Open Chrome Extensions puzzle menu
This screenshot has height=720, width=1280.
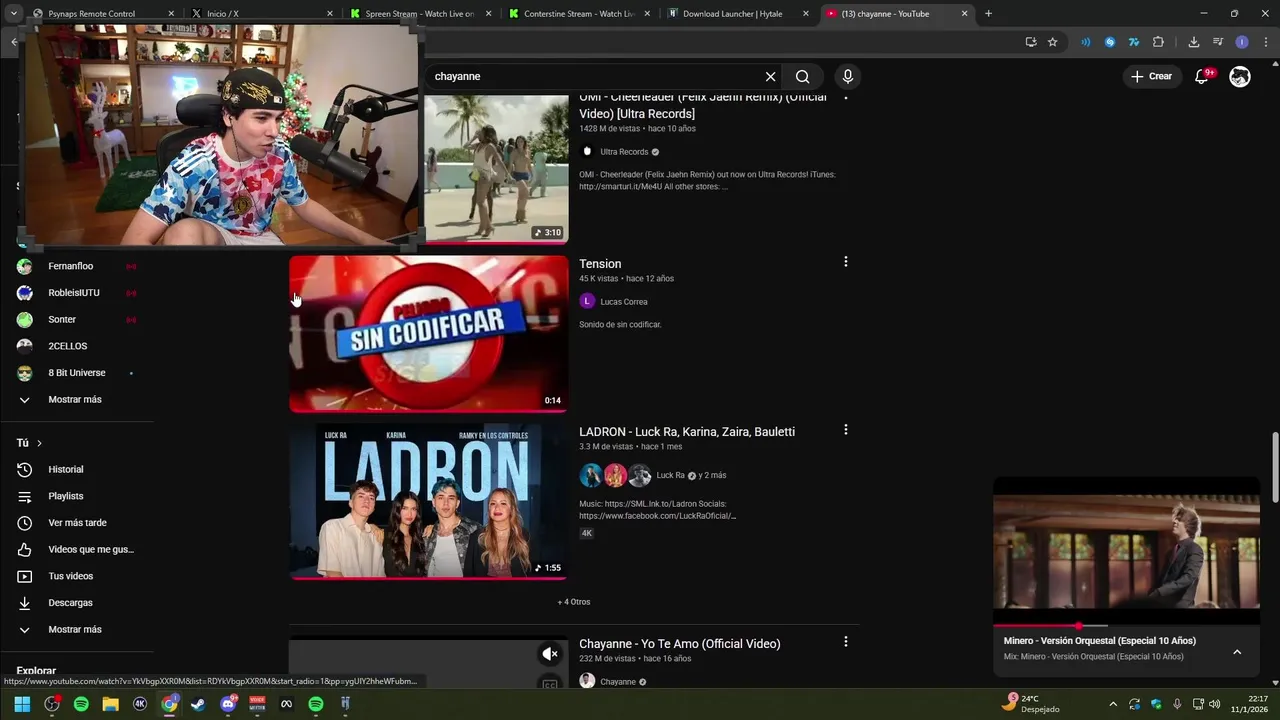pos(1158,42)
